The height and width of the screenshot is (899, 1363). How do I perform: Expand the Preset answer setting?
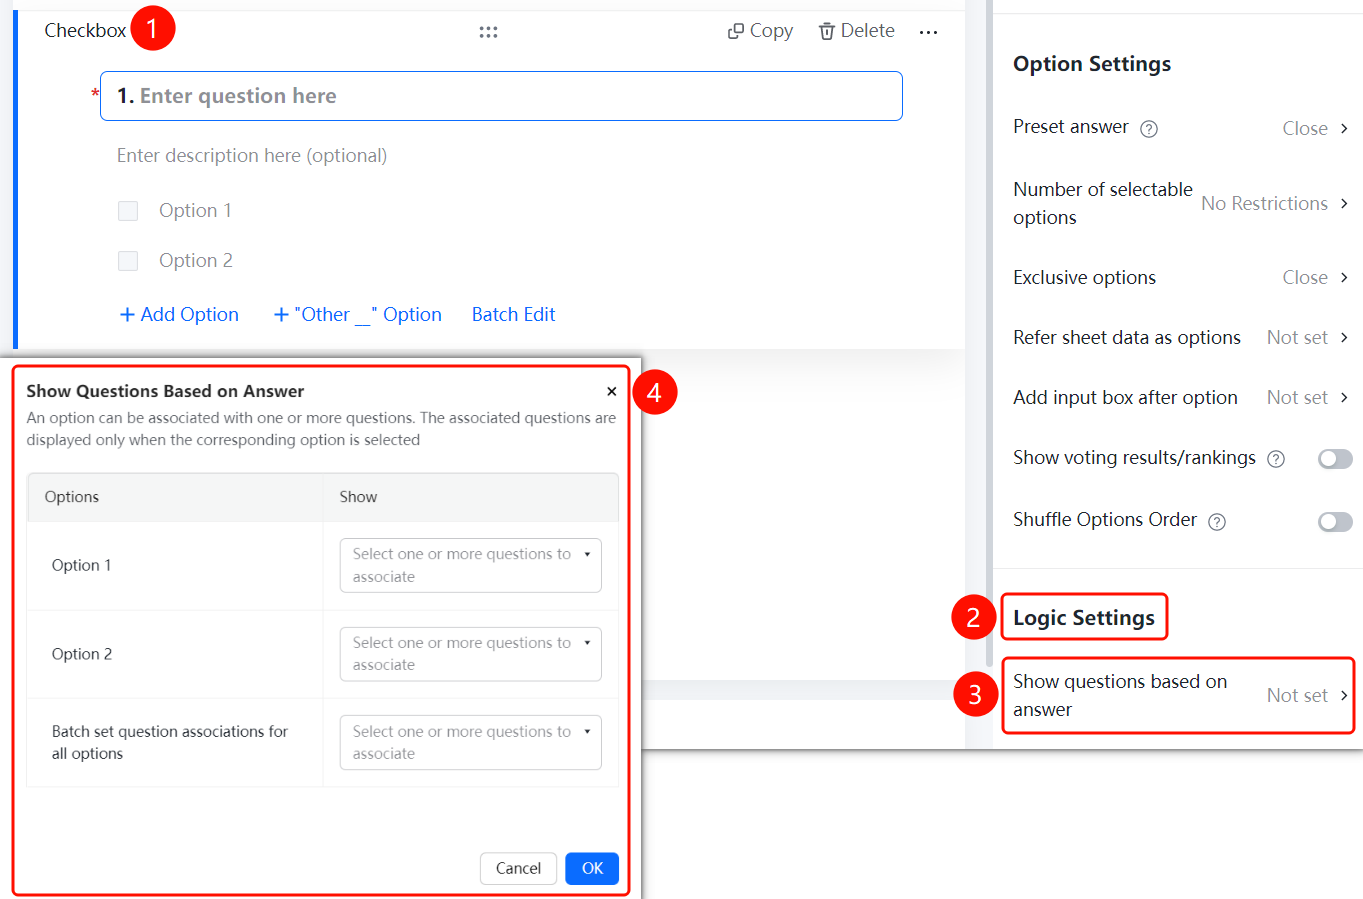pyautogui.click(x=1180, y=128)
